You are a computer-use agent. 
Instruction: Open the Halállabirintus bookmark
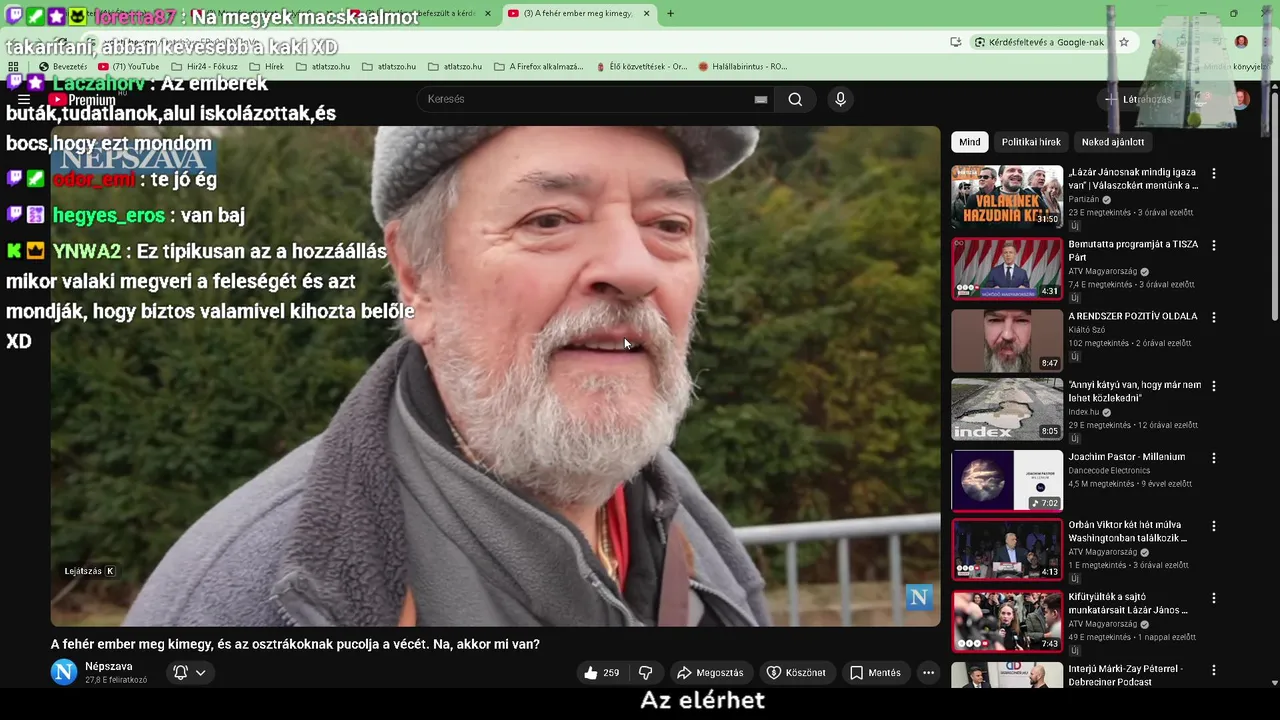(742, 67)
